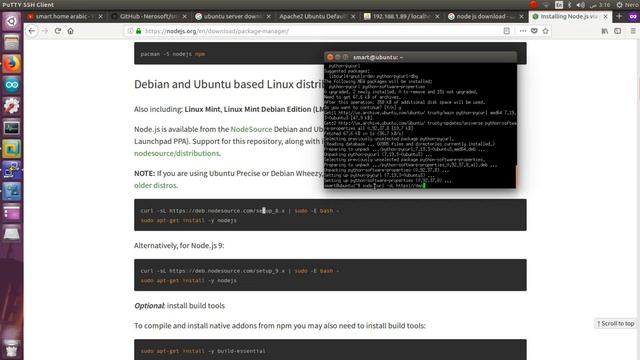Open the volume indicator in top panel
The height and width of the screenshot is (360, 640).
(x=580, y=4)
